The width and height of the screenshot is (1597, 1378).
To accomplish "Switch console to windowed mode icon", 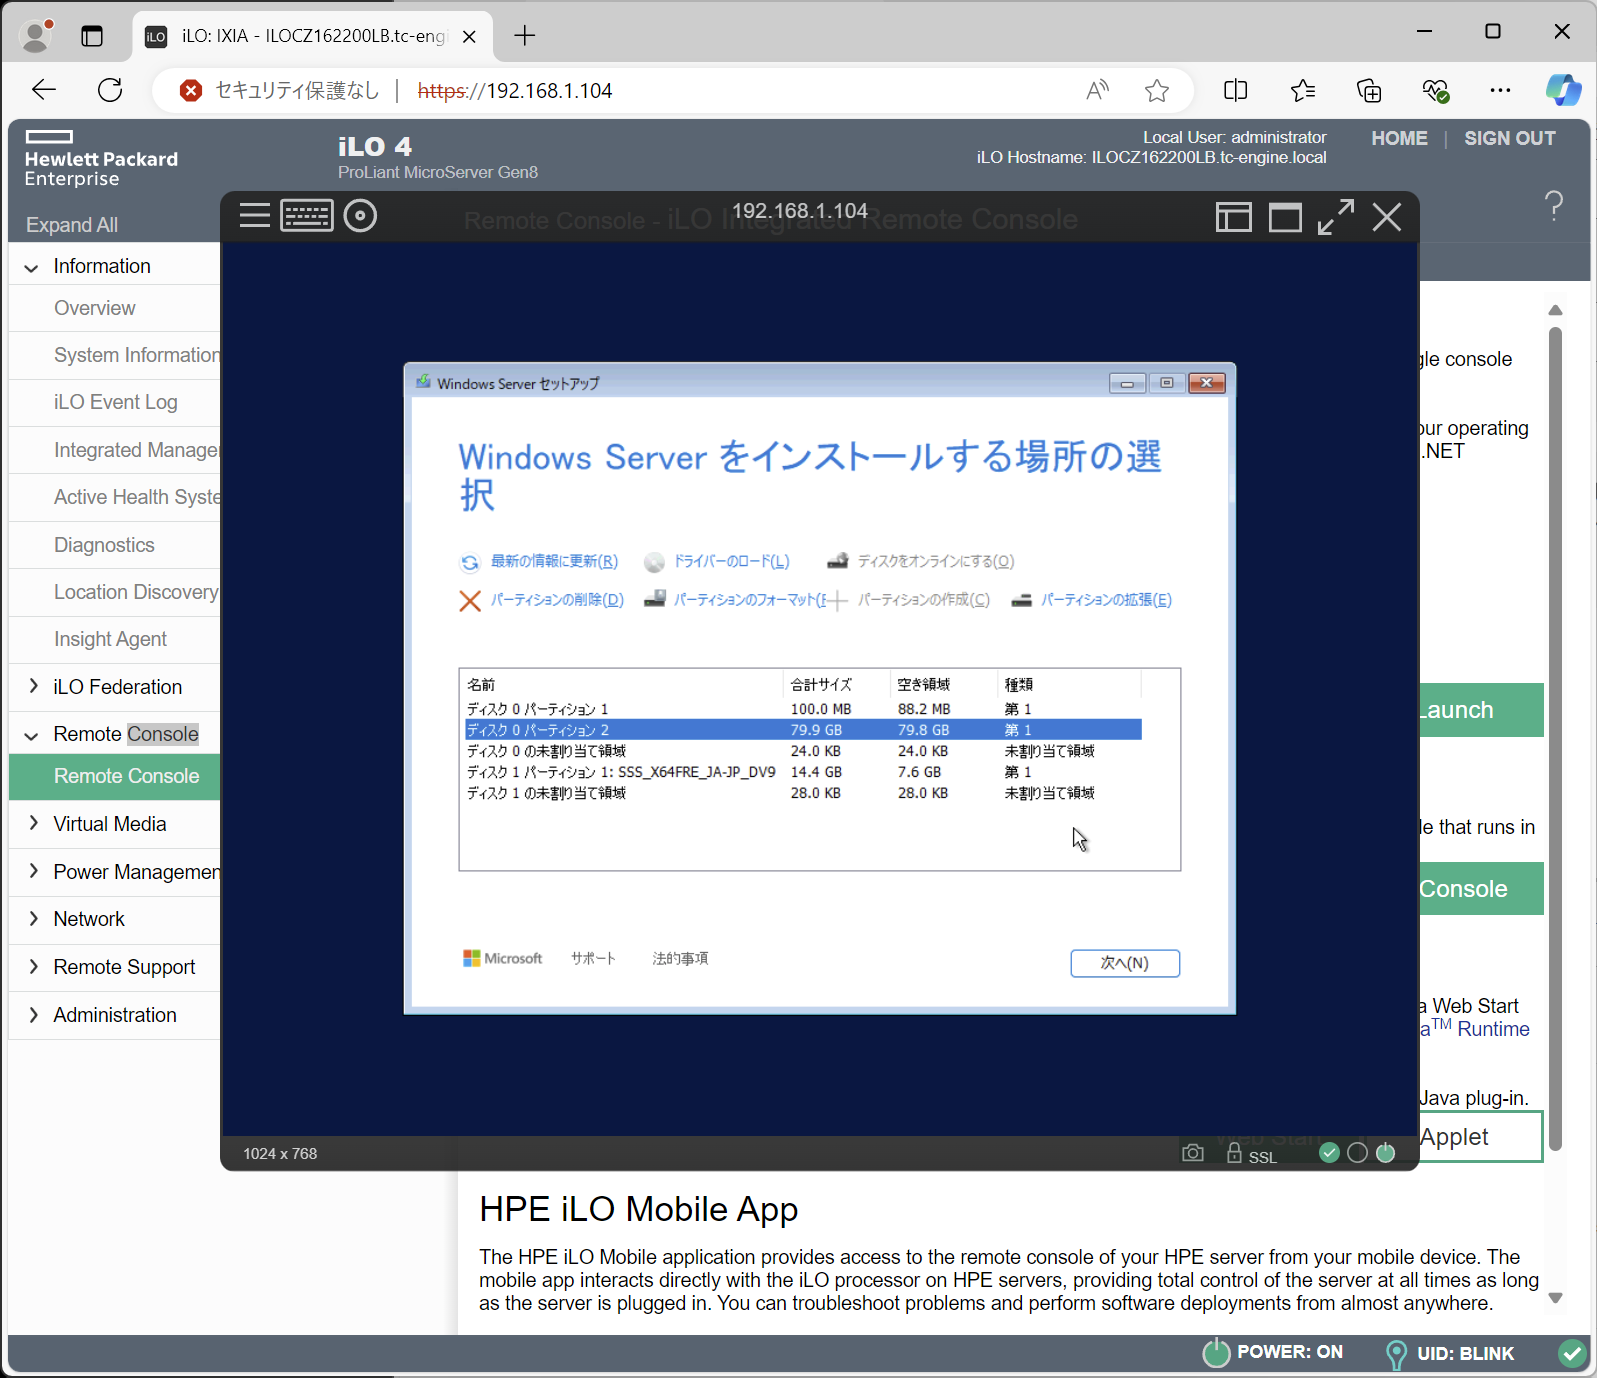I will (1285, 217).
